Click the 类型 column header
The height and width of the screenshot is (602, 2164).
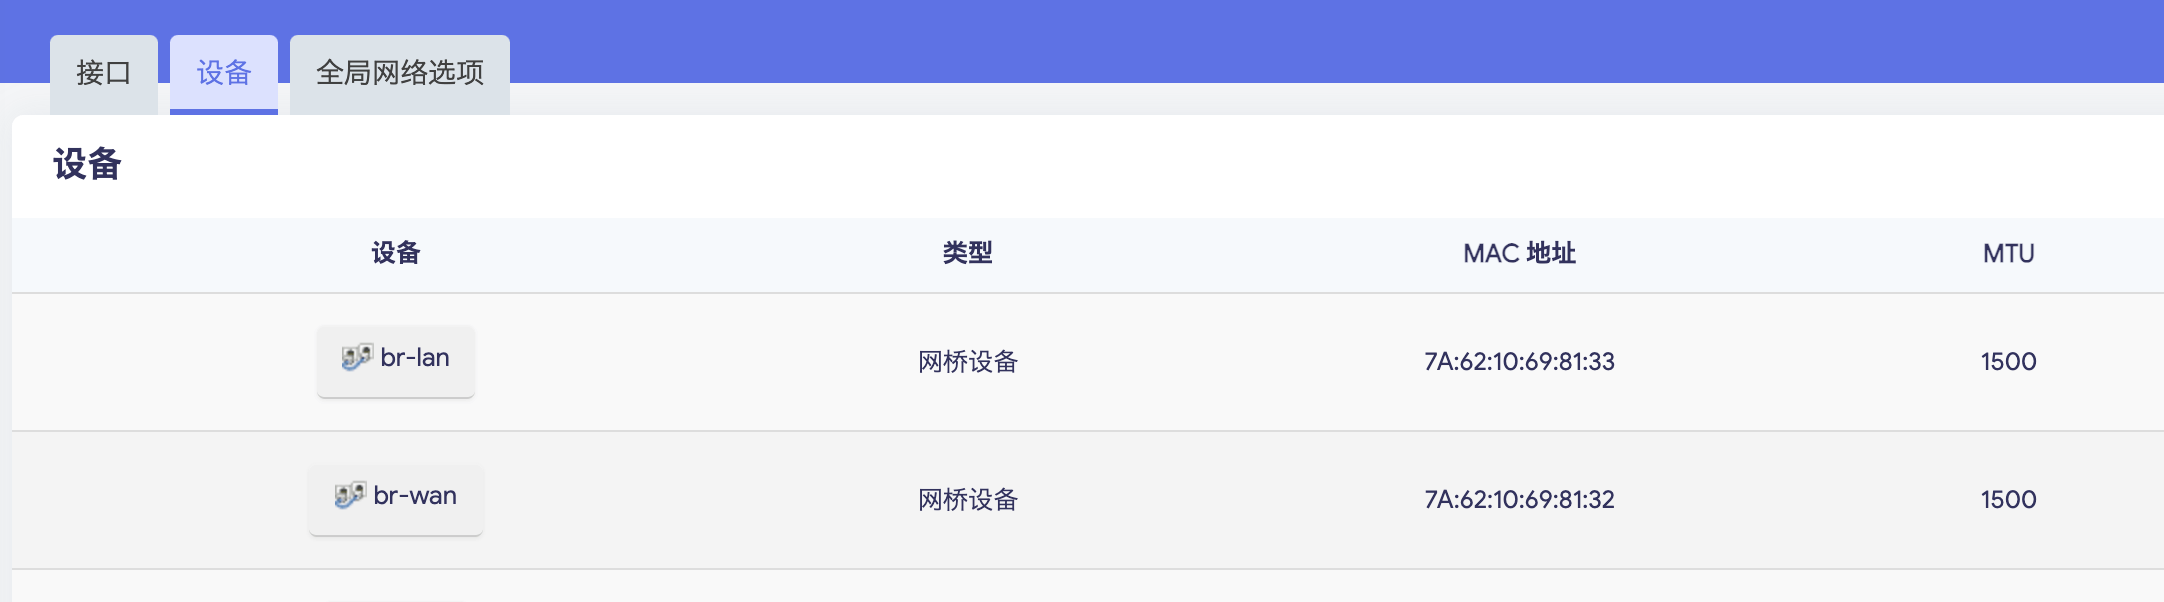(x=967, y=254)
